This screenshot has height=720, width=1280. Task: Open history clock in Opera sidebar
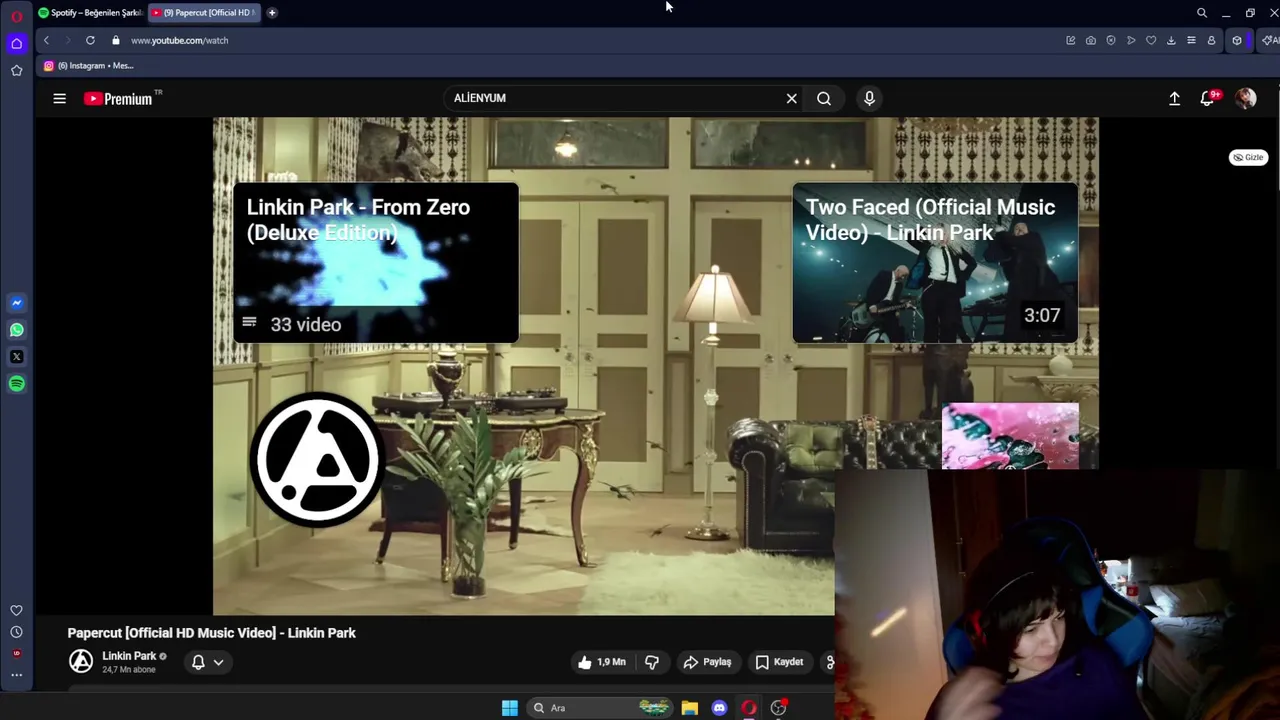16,632
